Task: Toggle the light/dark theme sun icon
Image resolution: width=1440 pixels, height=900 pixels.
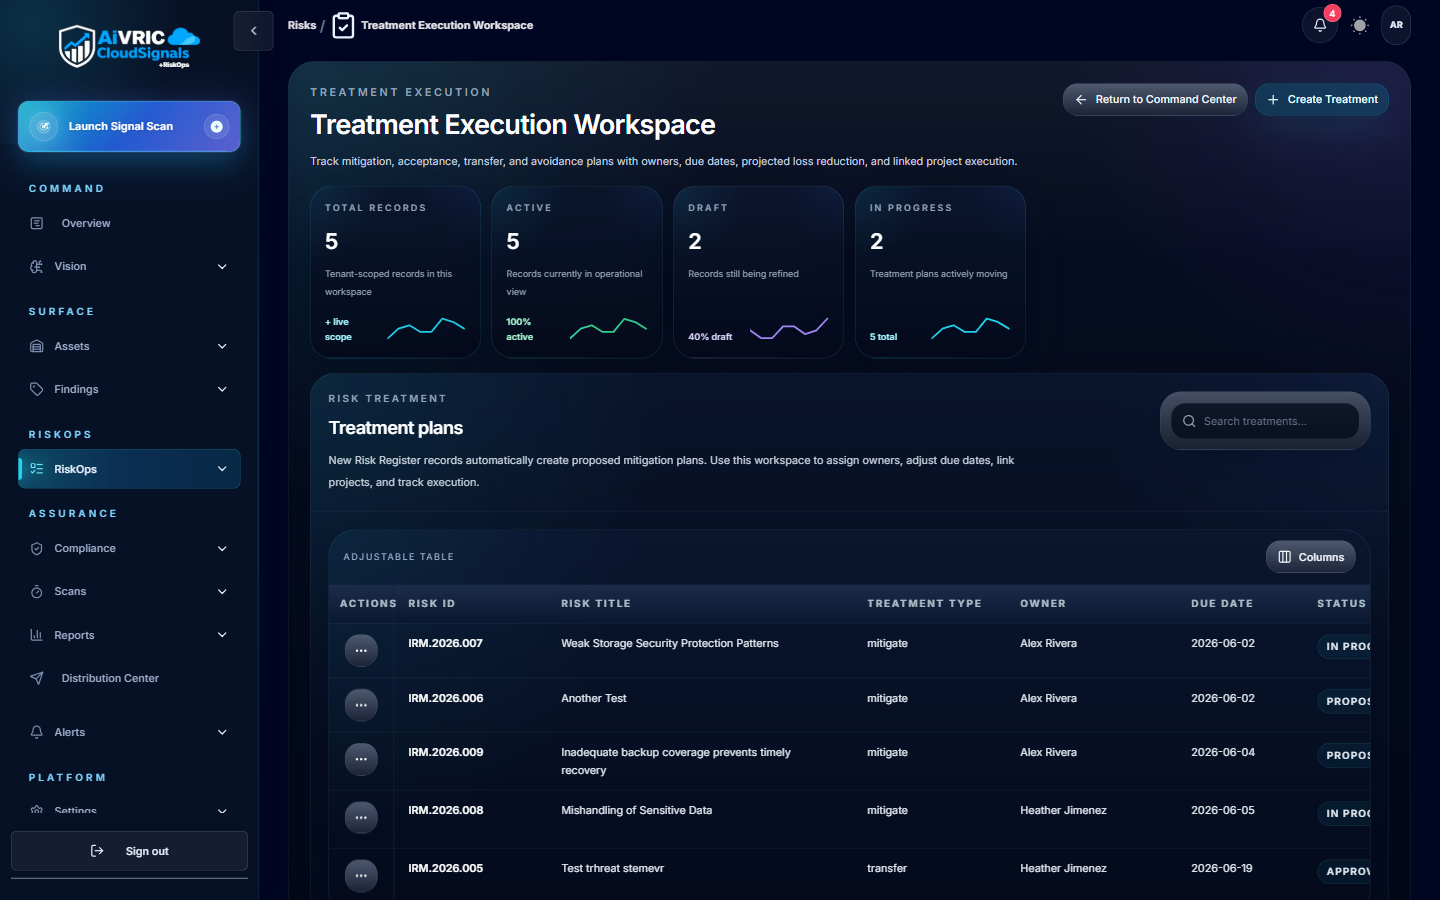Action: [x=1359, y=25]
